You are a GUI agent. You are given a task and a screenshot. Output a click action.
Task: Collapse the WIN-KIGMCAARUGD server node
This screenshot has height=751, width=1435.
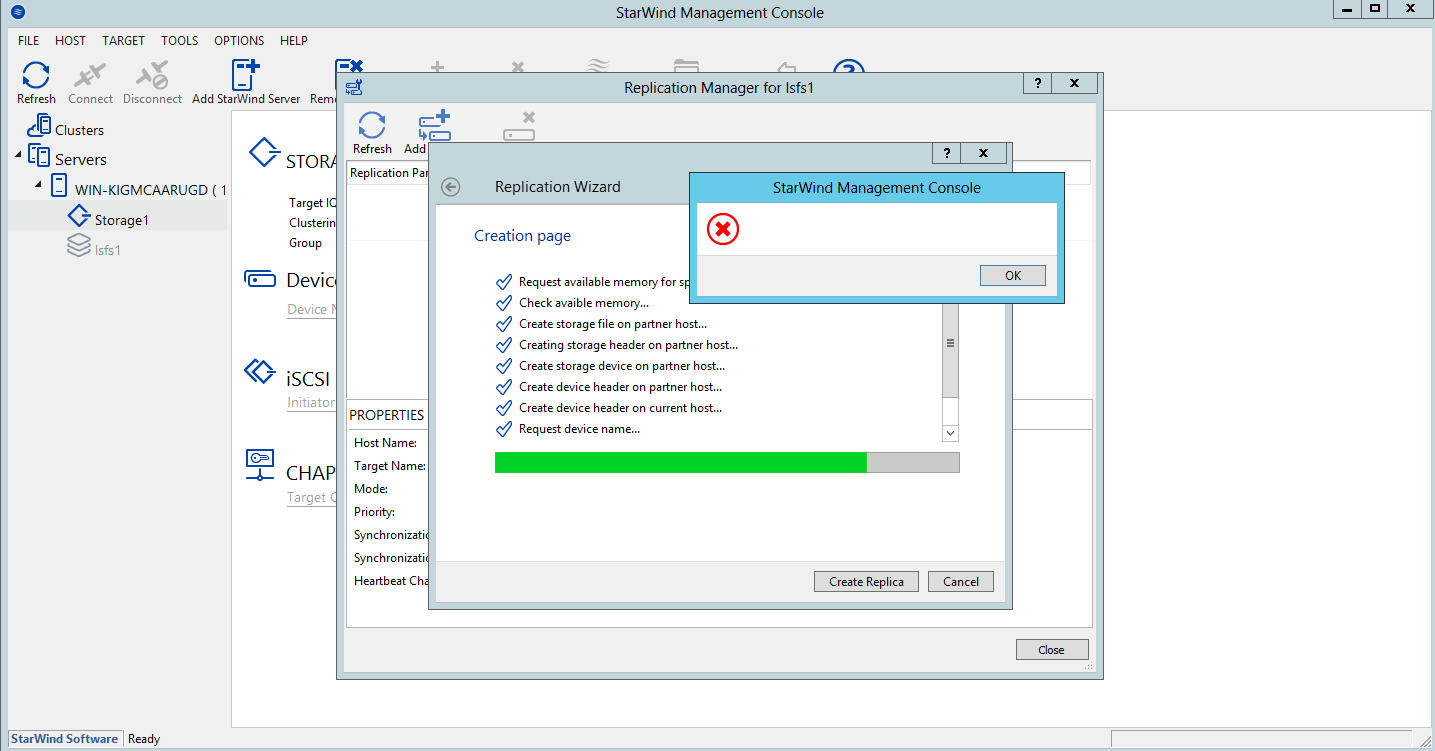coord(39,185)
